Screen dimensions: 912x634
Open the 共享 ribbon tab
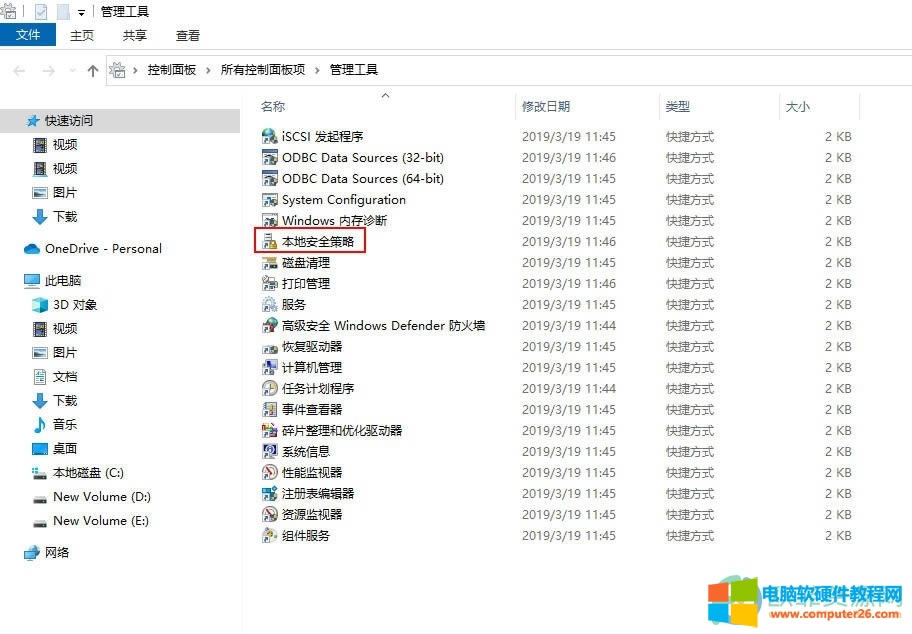tap(135, 35)
